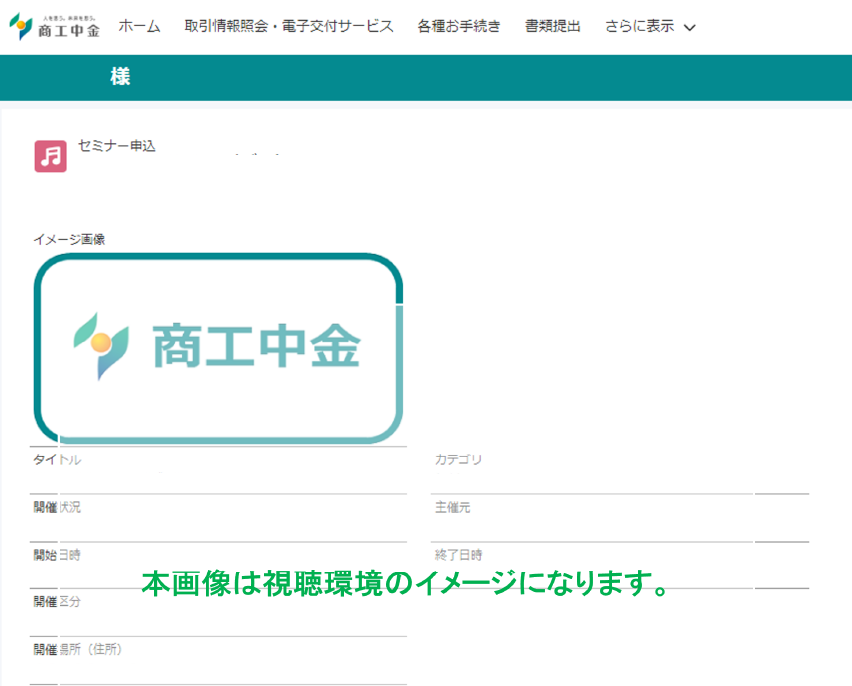Go to 書類提出 page
The image size is (852, 686).
553,26
